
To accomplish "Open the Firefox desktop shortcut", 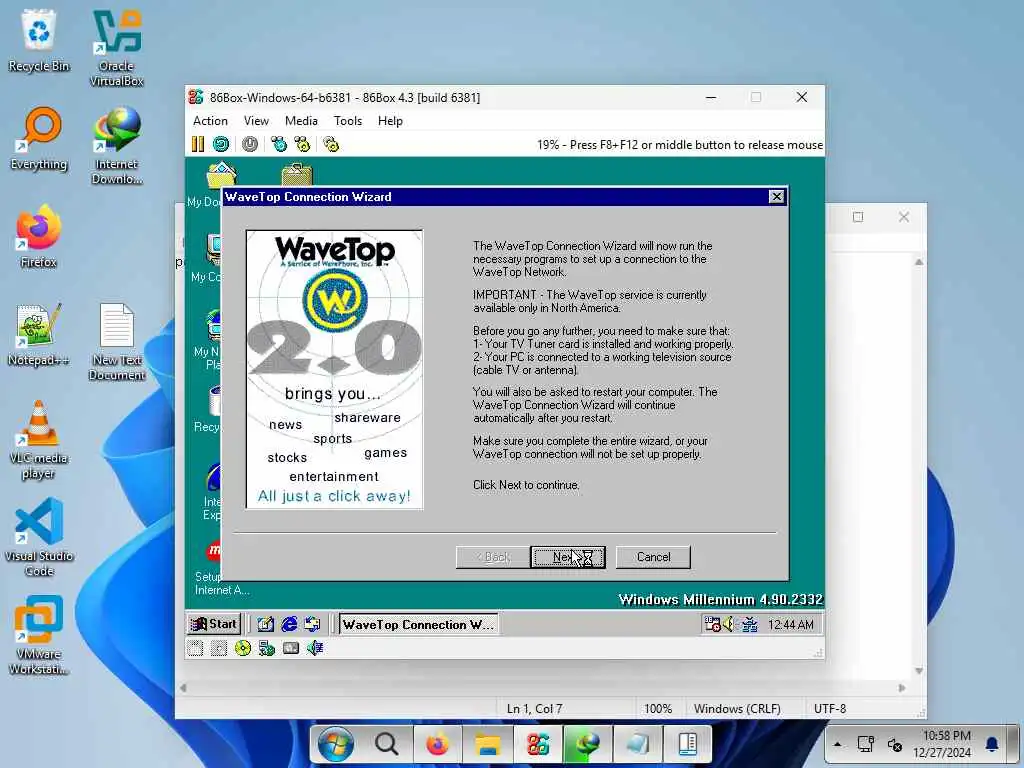I will (39, 236).
